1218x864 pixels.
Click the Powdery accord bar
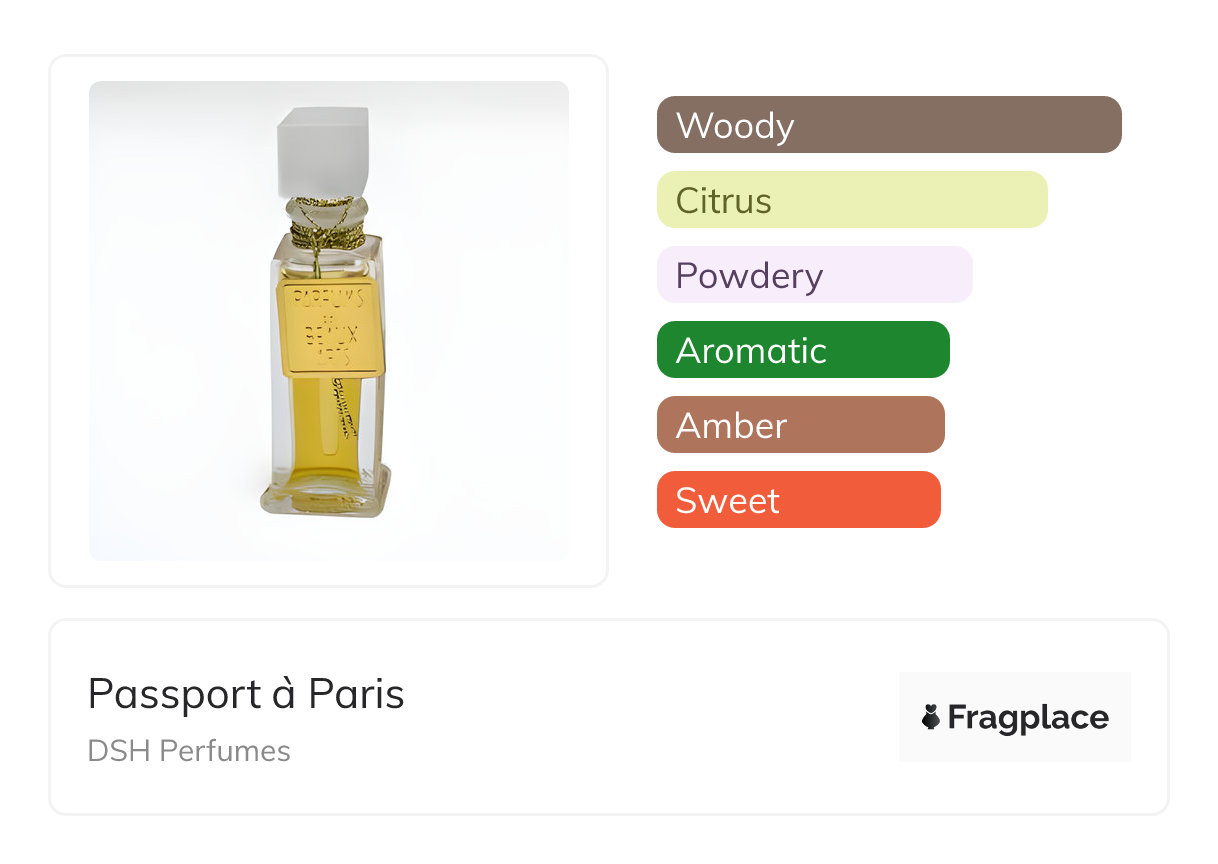(x=814, y=275)
